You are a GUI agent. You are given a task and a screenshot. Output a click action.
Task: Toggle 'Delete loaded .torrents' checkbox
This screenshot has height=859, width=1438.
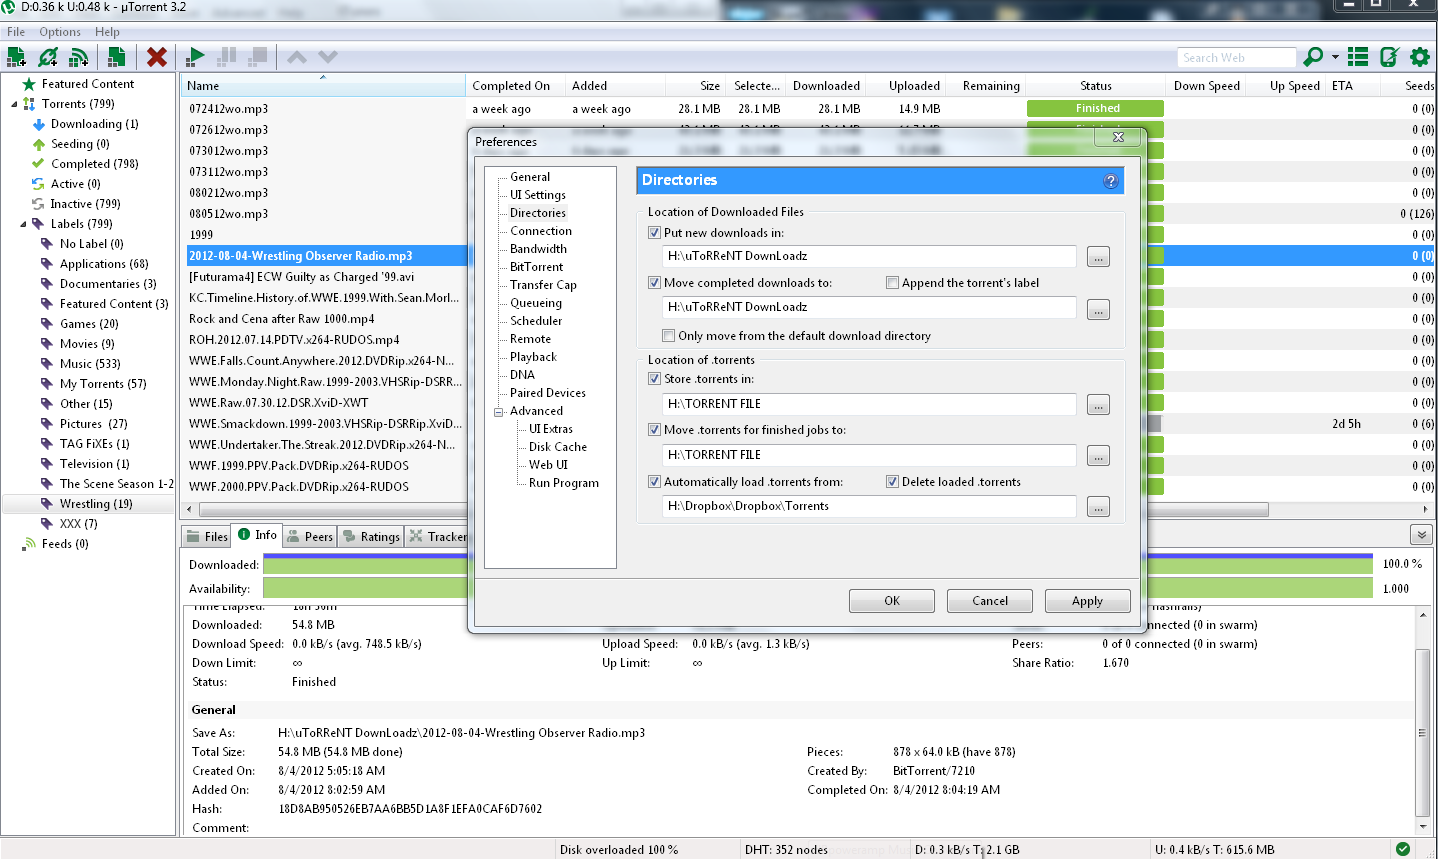(892, 482)
